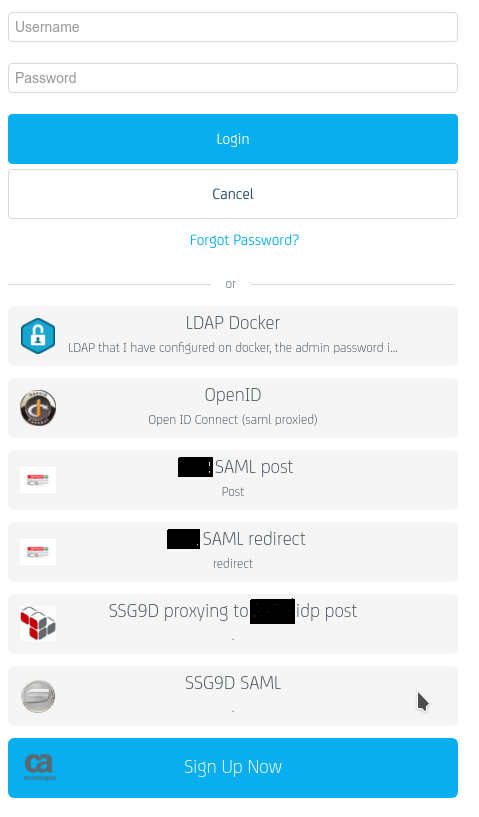Choose the SSG9D SAML title text
The width and height of the screenshot is (479, 817).
tap(233, 683)
